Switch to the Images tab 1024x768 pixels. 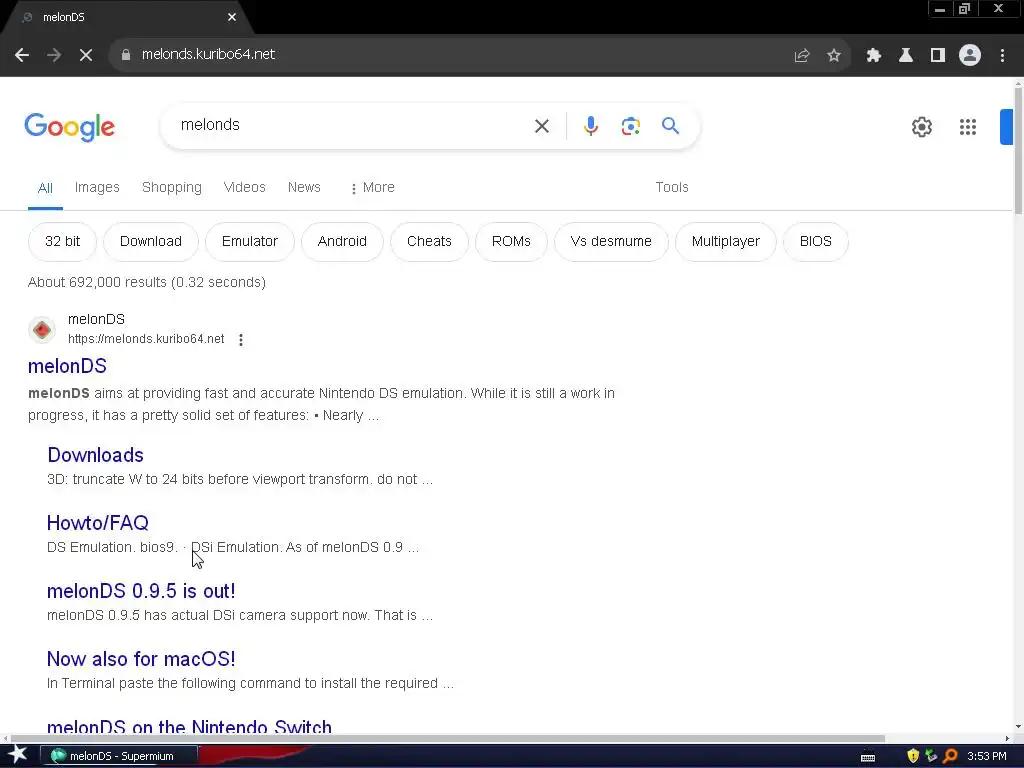point(97,187)
